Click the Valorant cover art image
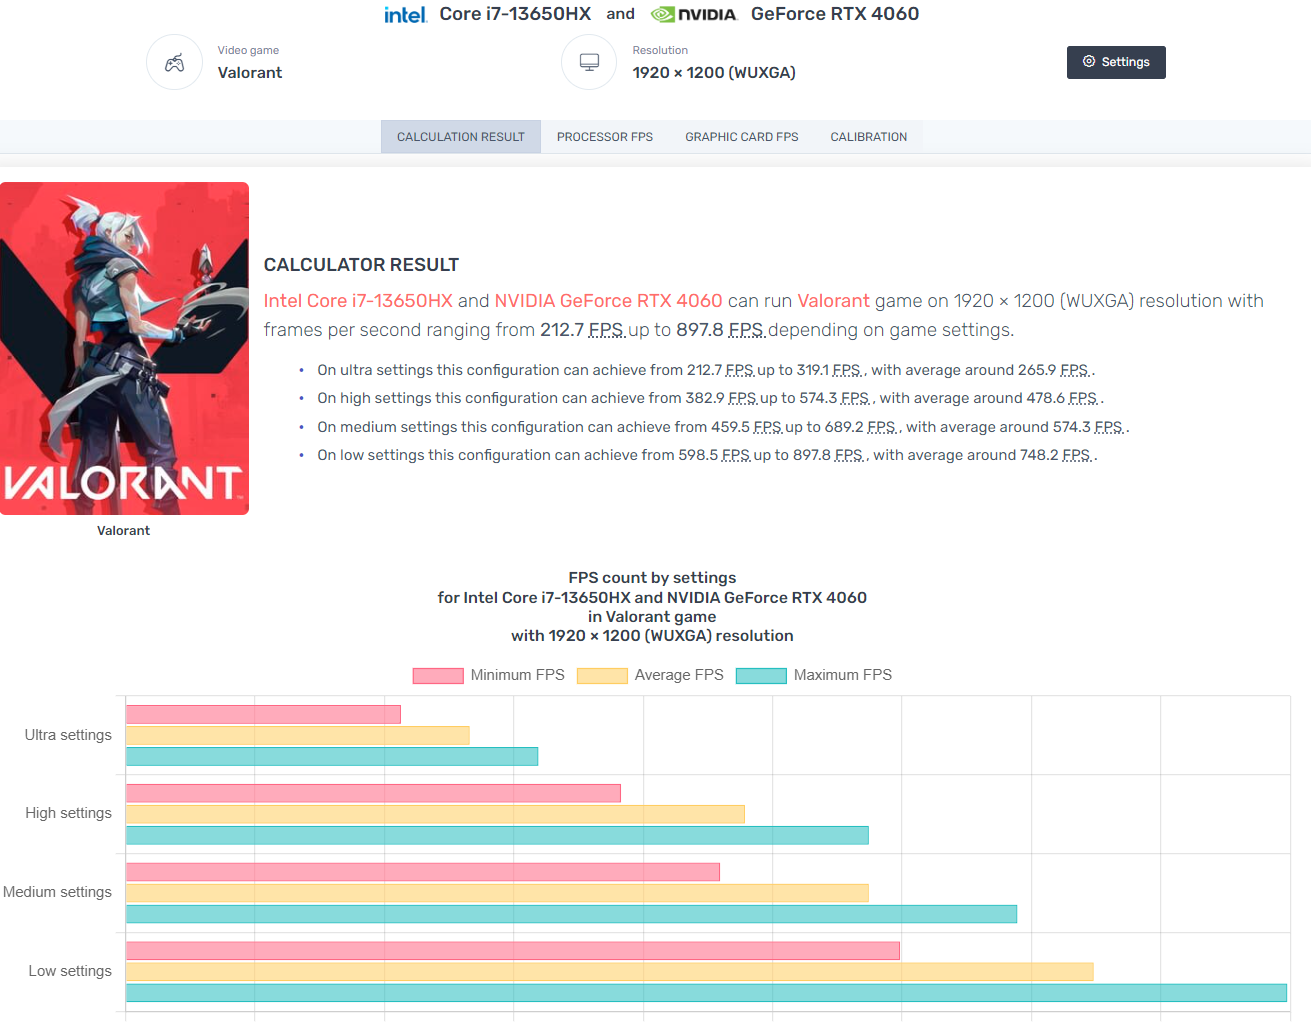1311x1026 pixels. 124,348
